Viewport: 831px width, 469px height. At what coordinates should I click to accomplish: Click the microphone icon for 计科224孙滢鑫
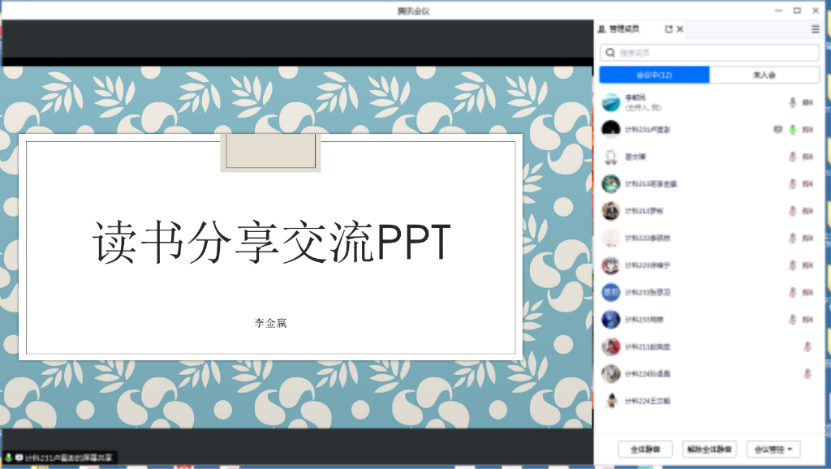pos(806,373)
